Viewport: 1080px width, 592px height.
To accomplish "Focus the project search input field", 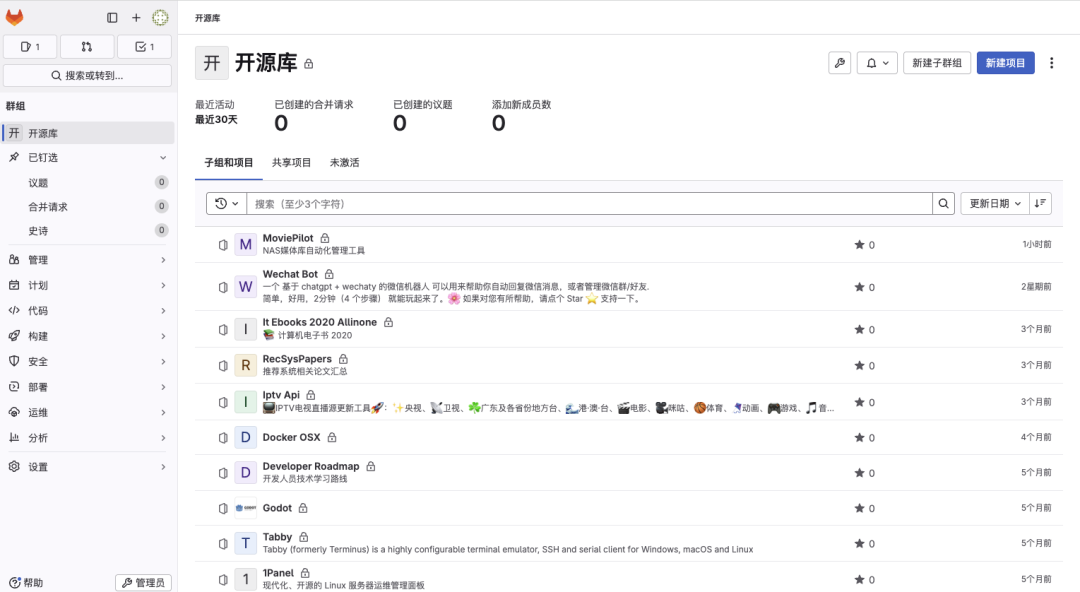I will click(x=590, y=203).
